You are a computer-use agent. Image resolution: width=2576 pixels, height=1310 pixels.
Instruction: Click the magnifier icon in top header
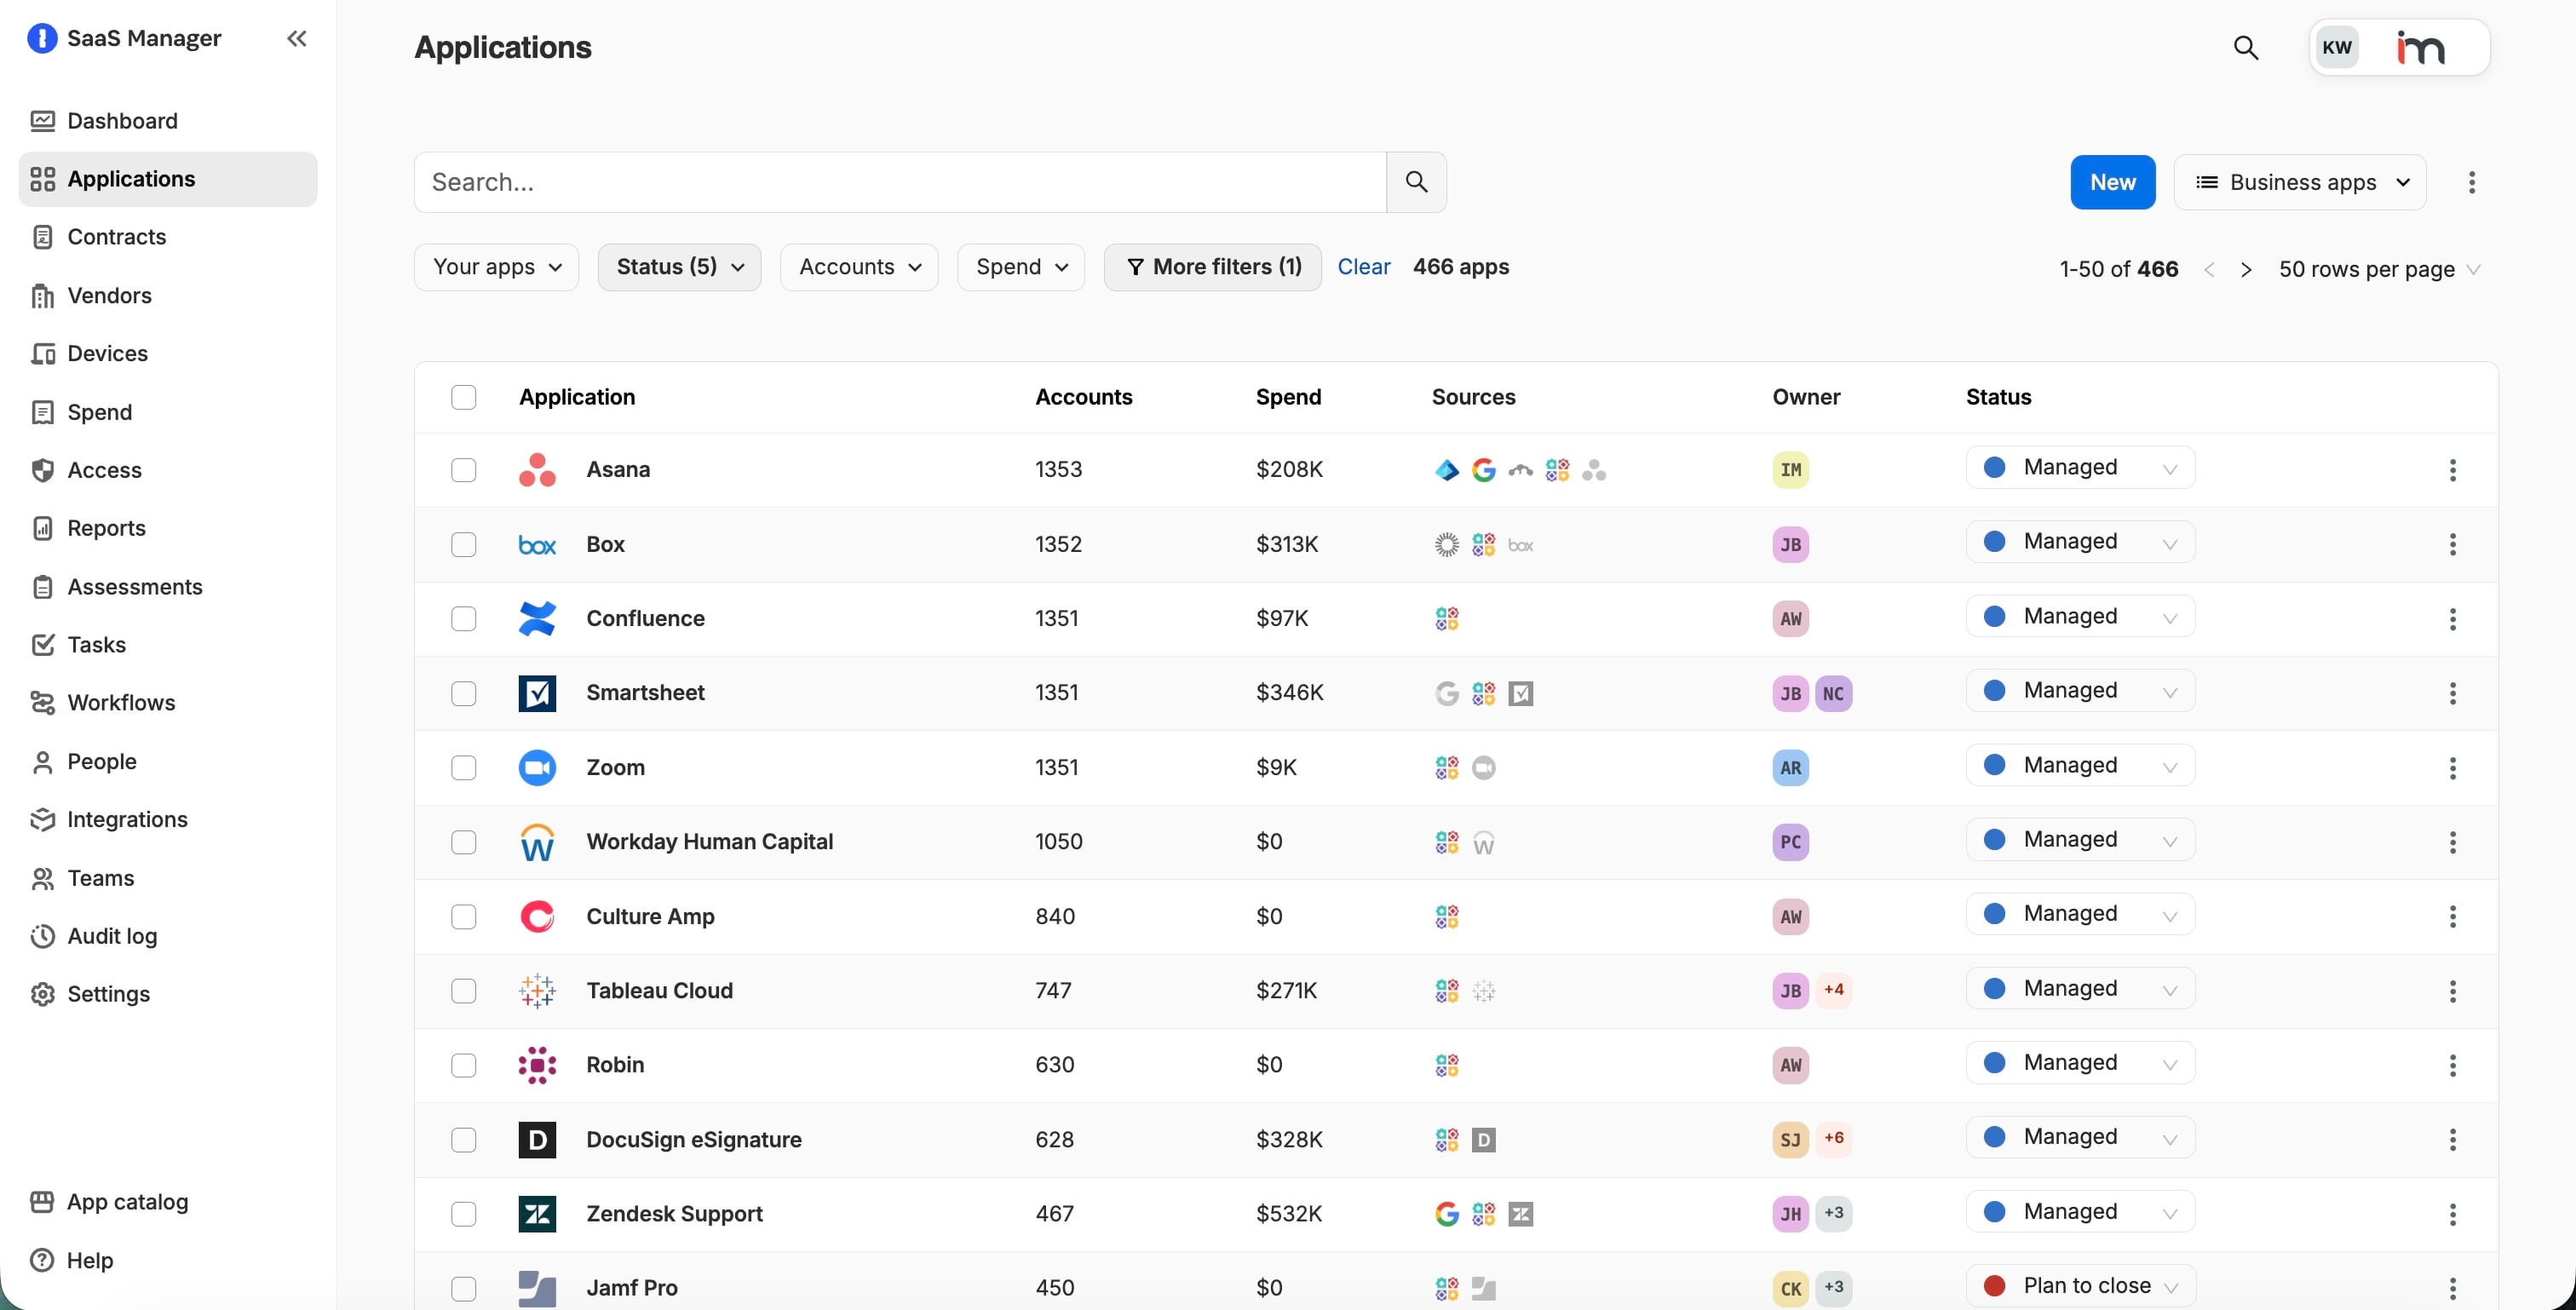2245,47
